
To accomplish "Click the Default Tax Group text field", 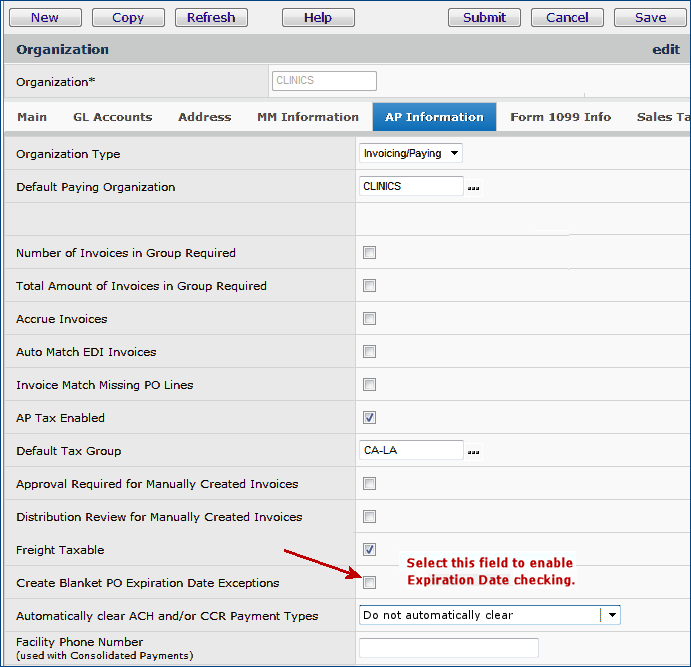I will (x=410, y=451).
